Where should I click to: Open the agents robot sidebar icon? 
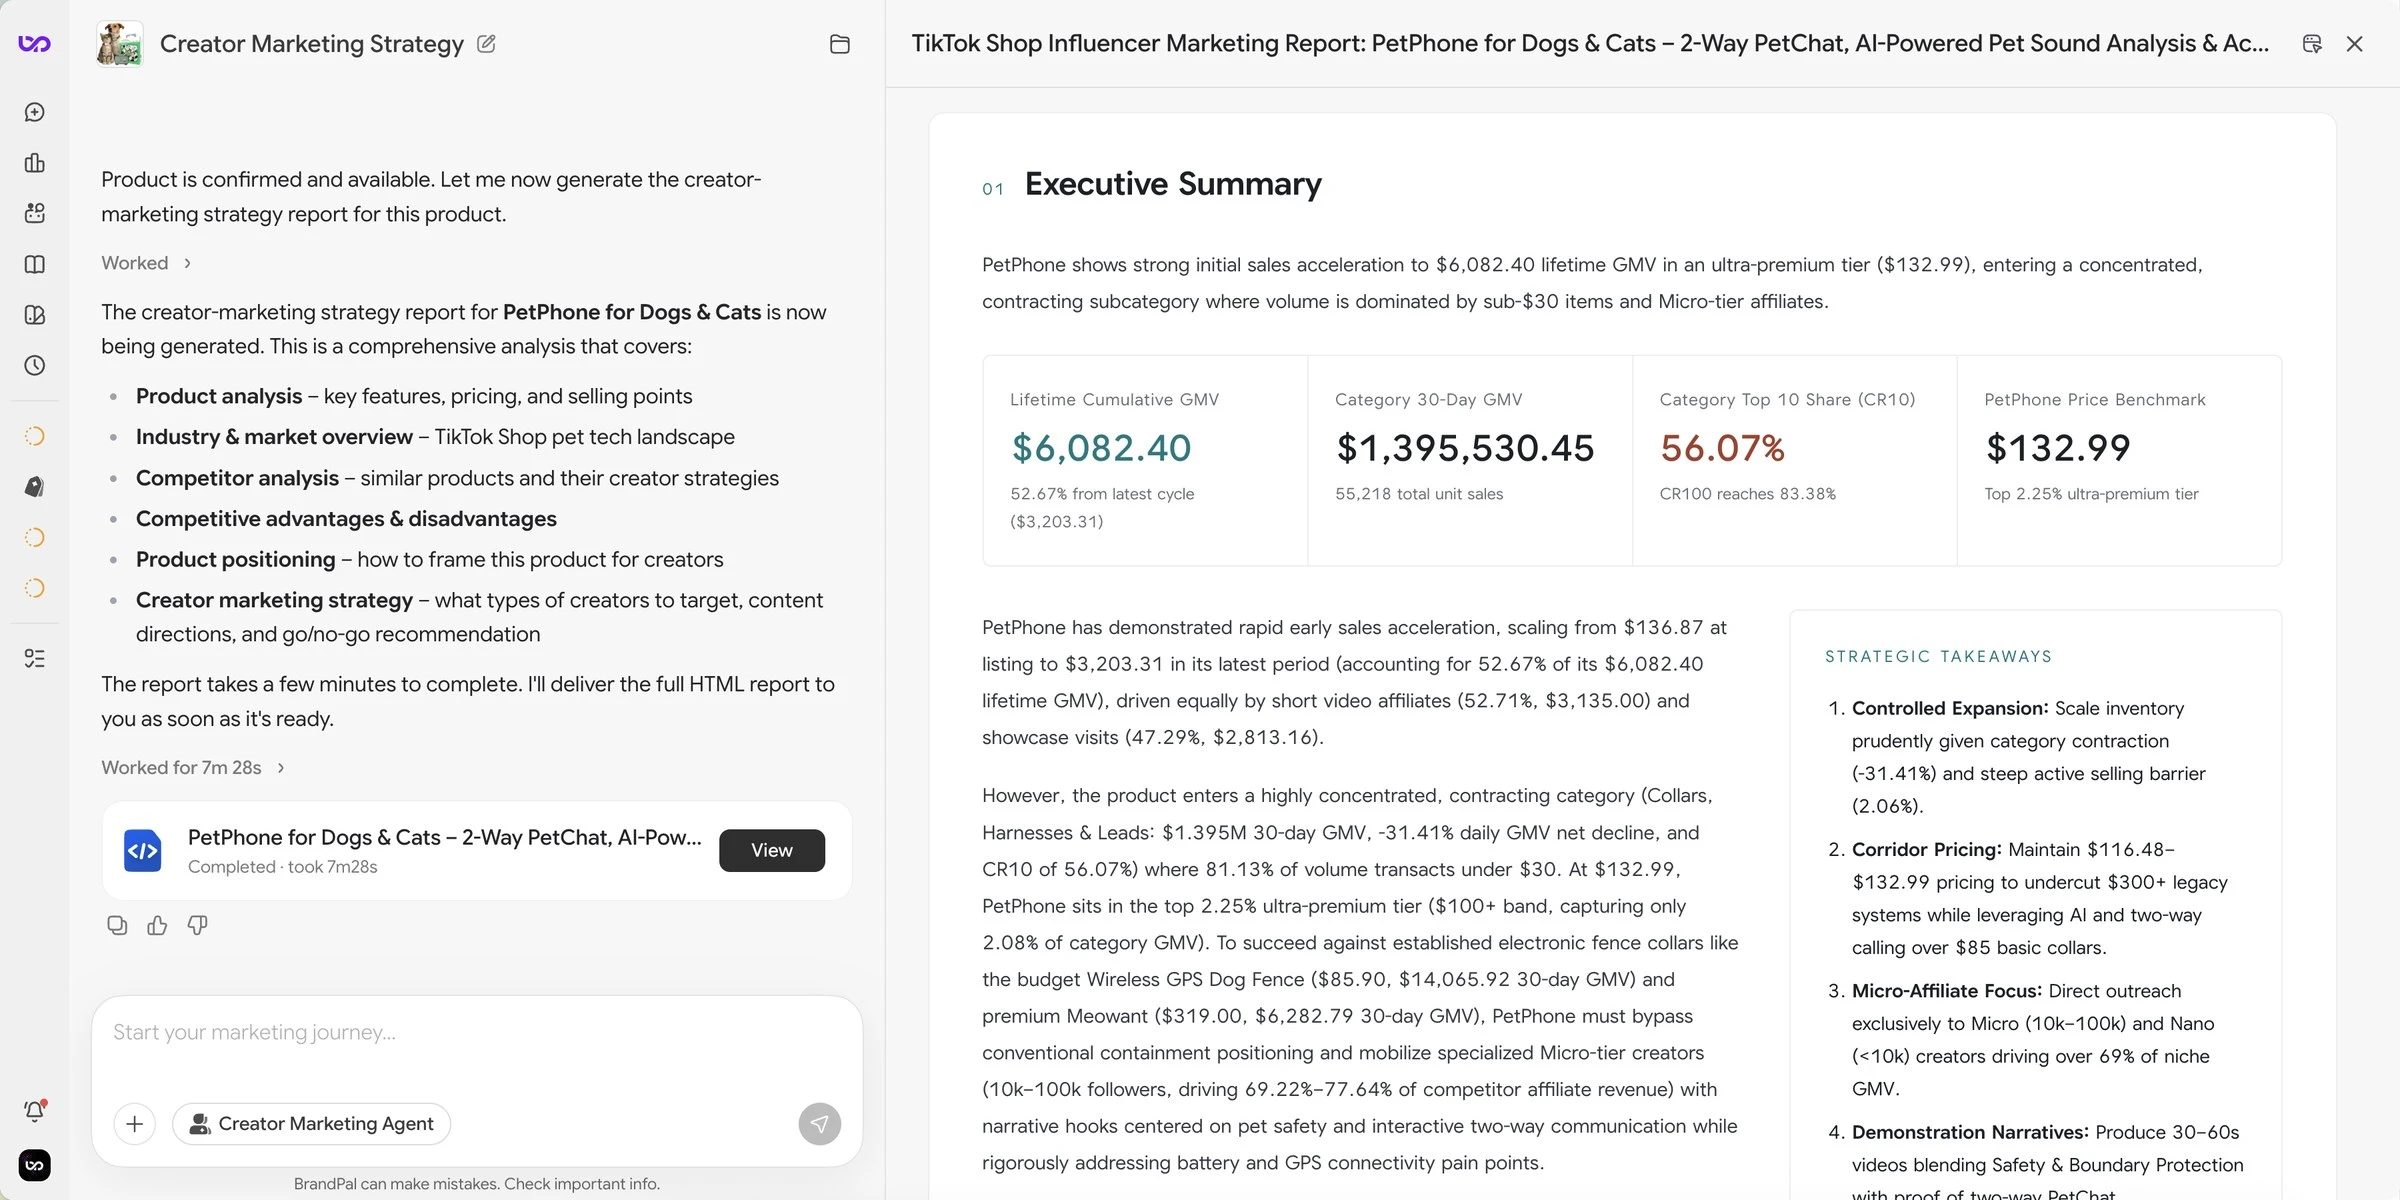coord(34,213)
